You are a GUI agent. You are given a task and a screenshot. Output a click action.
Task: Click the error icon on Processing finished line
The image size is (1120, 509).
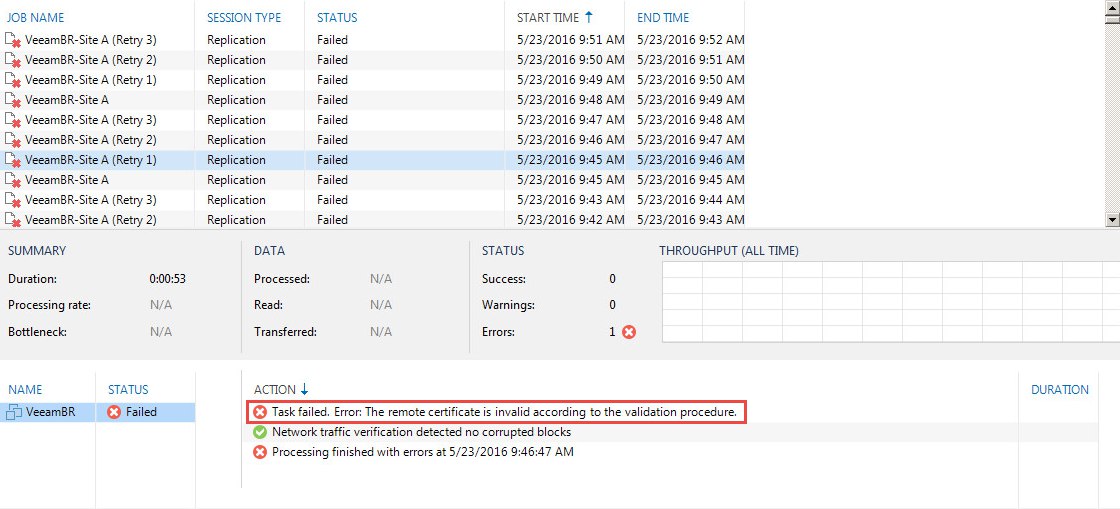(260, 452)
